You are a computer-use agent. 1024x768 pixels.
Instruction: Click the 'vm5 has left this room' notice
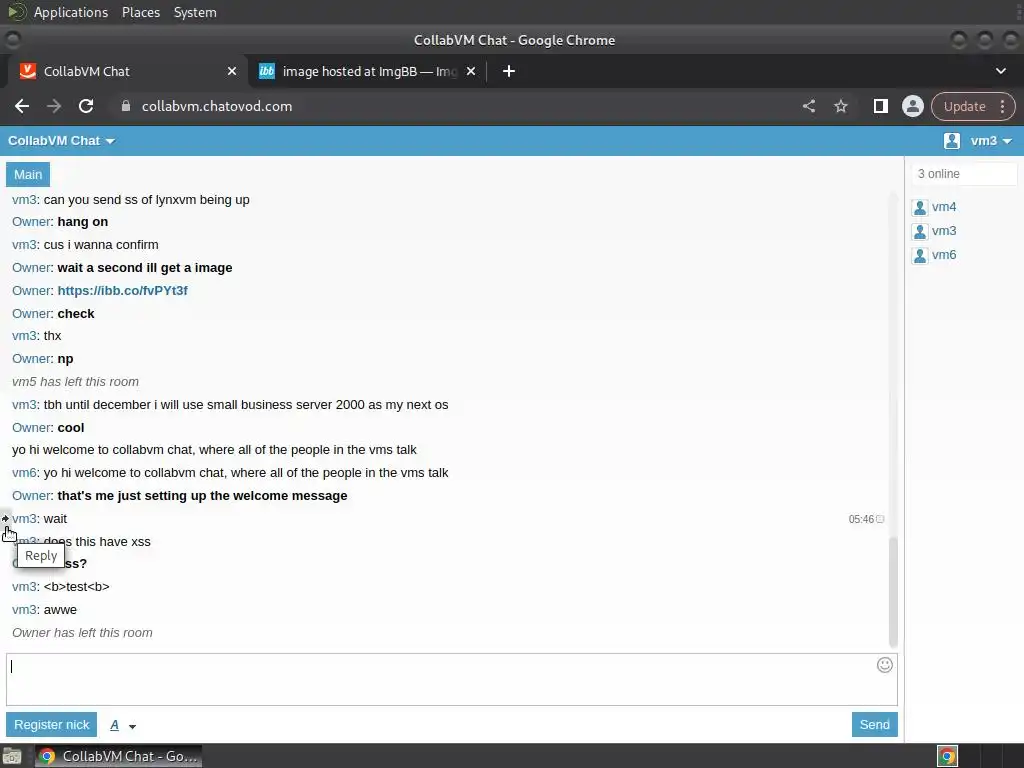point(75,381)
